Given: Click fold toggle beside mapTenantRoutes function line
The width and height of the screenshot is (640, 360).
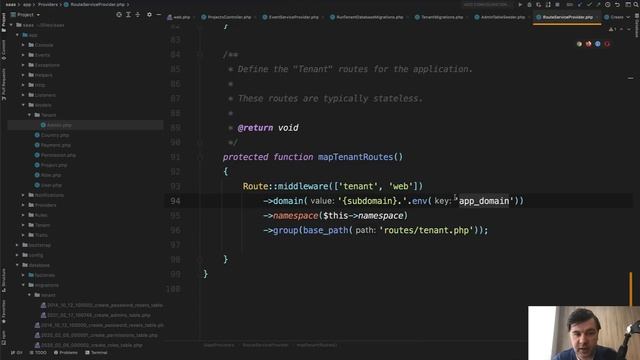Looking at the screenshot, I should point(200,157).
